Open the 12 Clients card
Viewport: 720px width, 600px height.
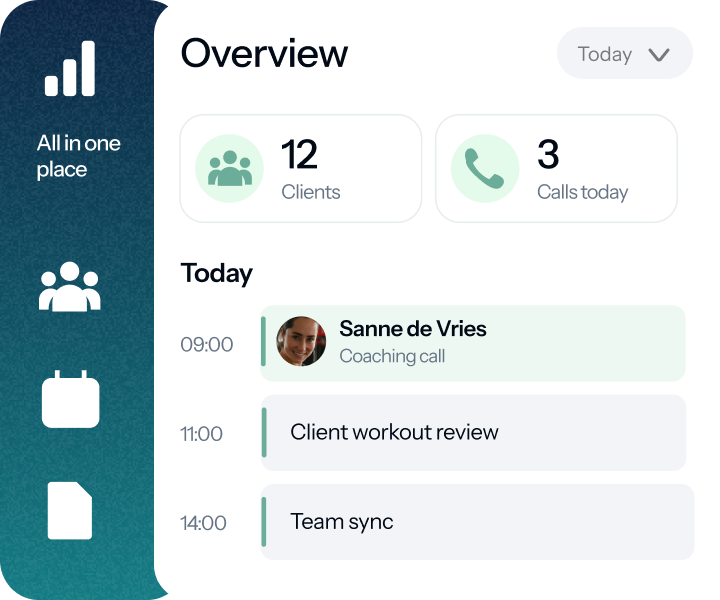pos(301,168)
